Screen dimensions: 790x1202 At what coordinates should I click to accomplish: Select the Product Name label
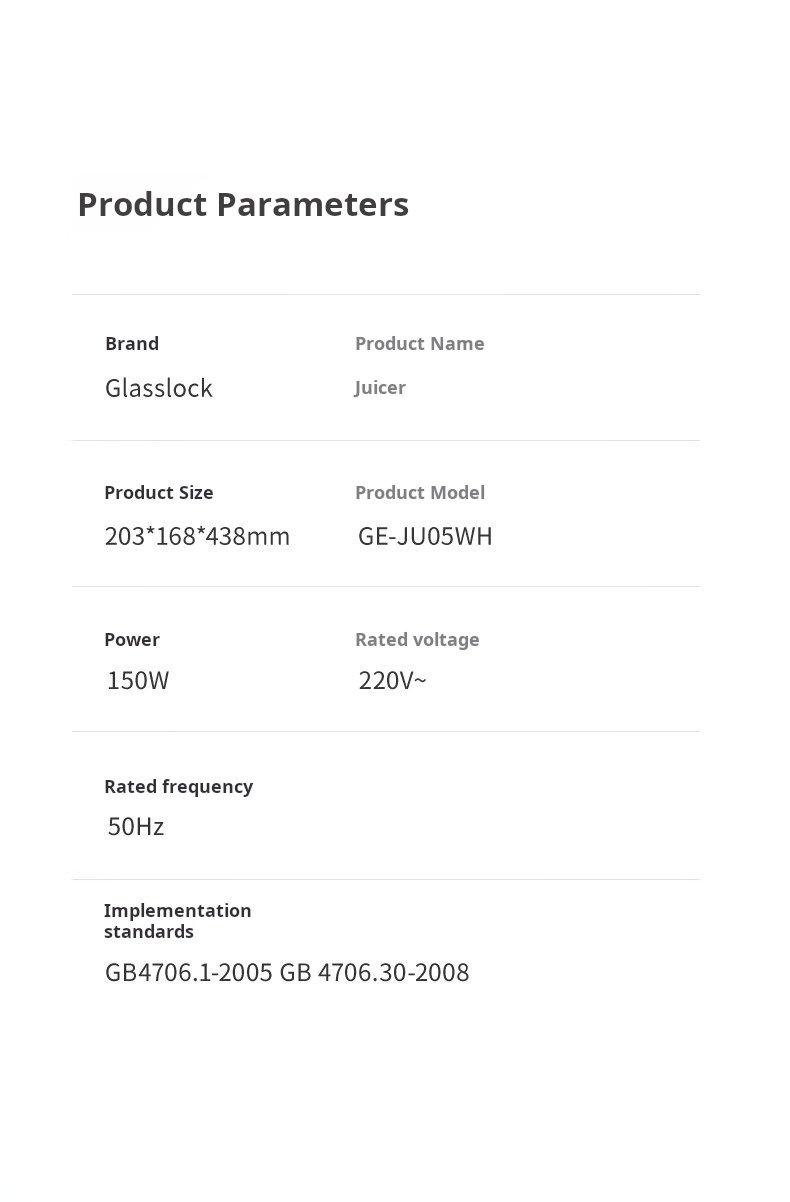pos(419,343)
